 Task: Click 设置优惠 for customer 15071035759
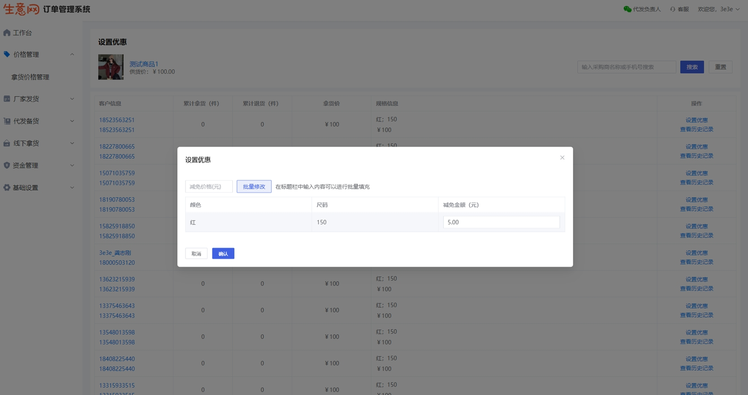click(696, 173)
